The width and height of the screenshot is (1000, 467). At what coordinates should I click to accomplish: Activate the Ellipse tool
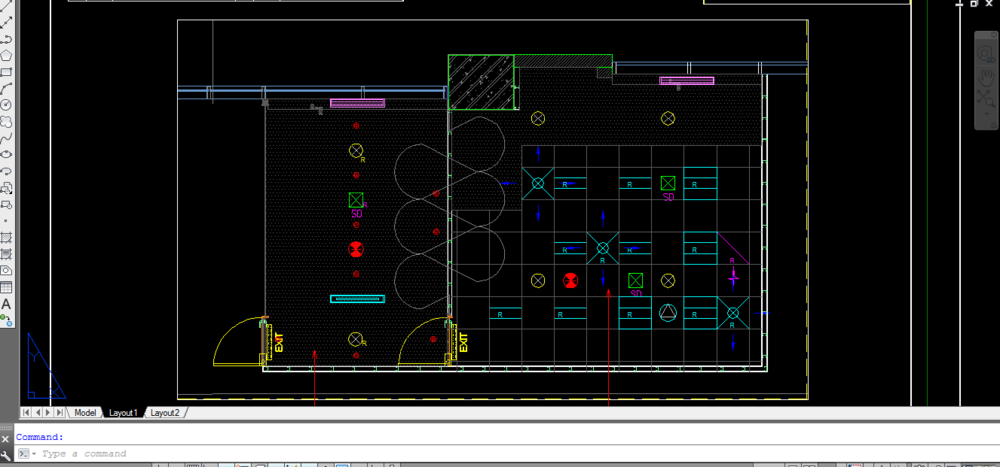pos(6,154)
